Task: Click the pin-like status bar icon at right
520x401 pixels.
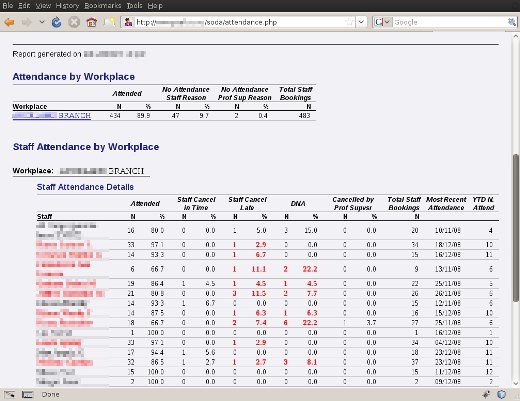Action: 486,395
